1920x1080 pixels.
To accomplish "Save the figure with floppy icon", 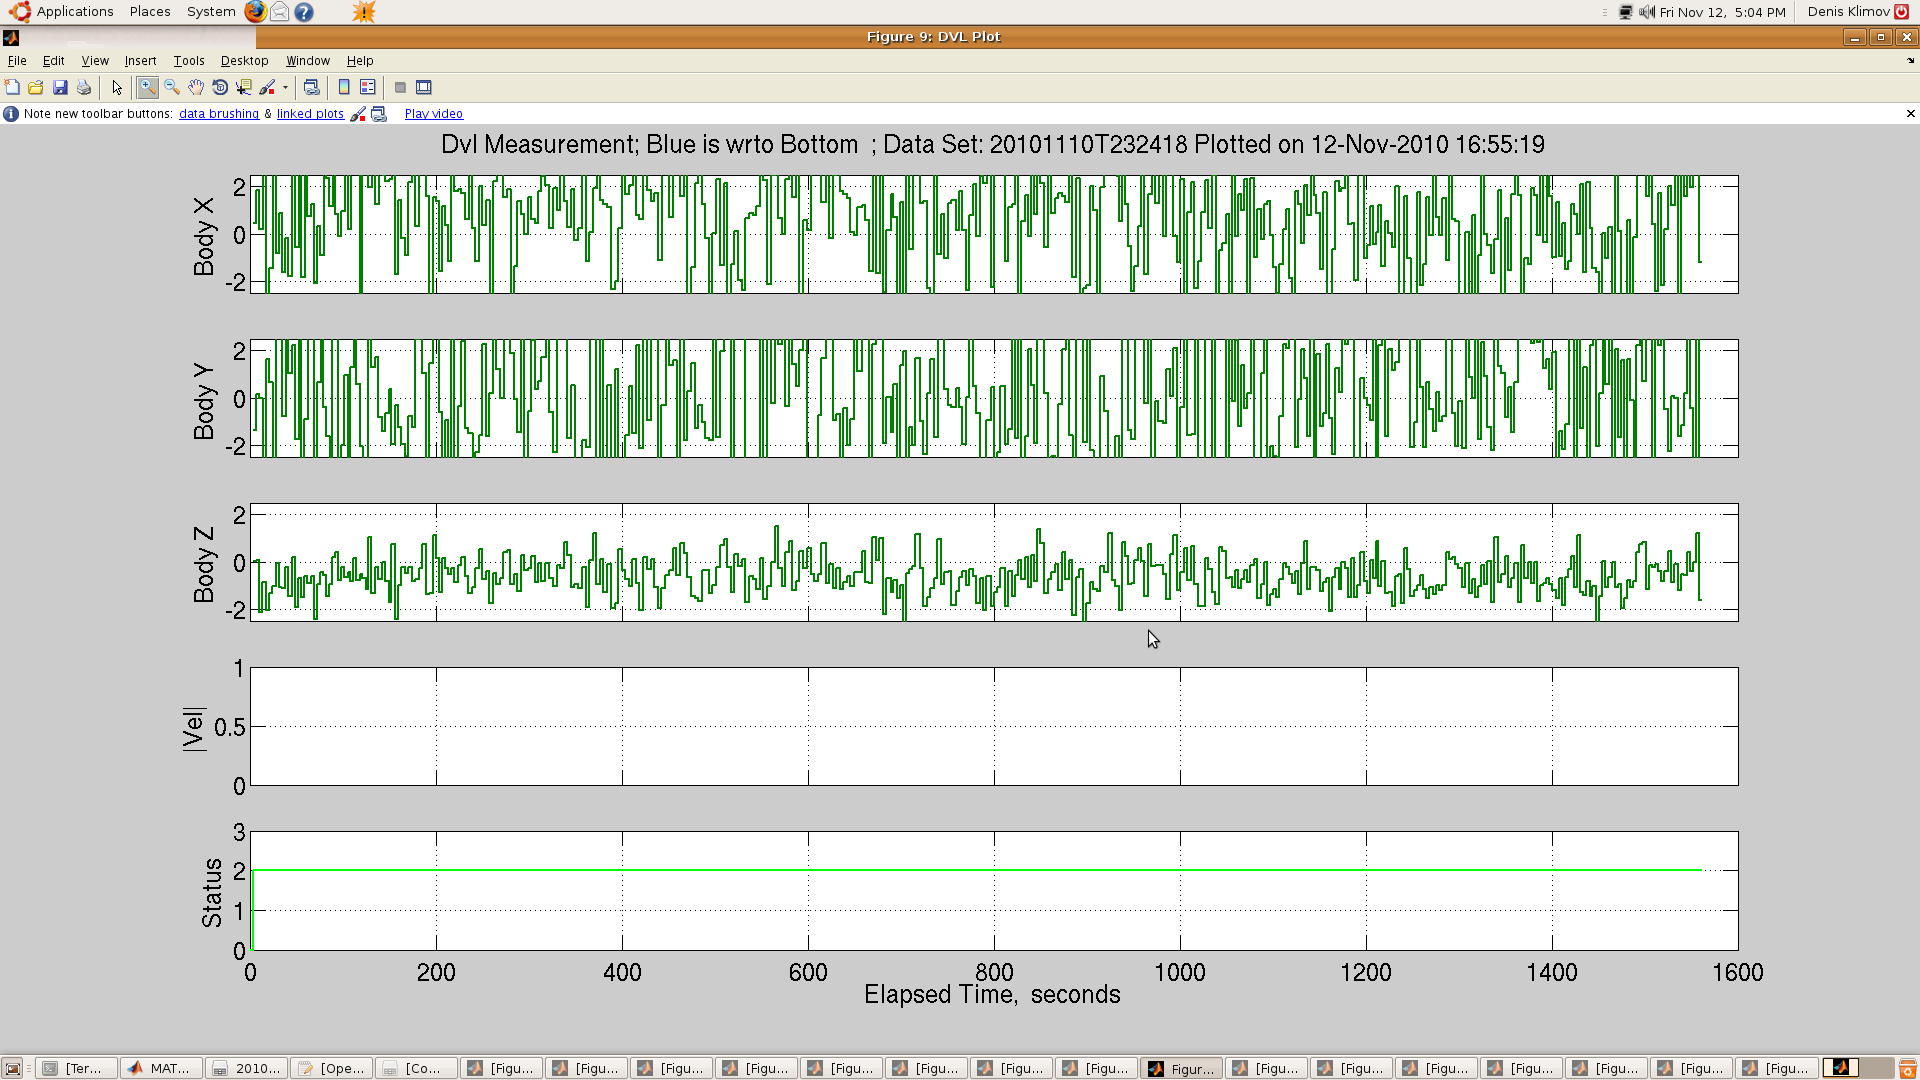I will click(60, 88).
